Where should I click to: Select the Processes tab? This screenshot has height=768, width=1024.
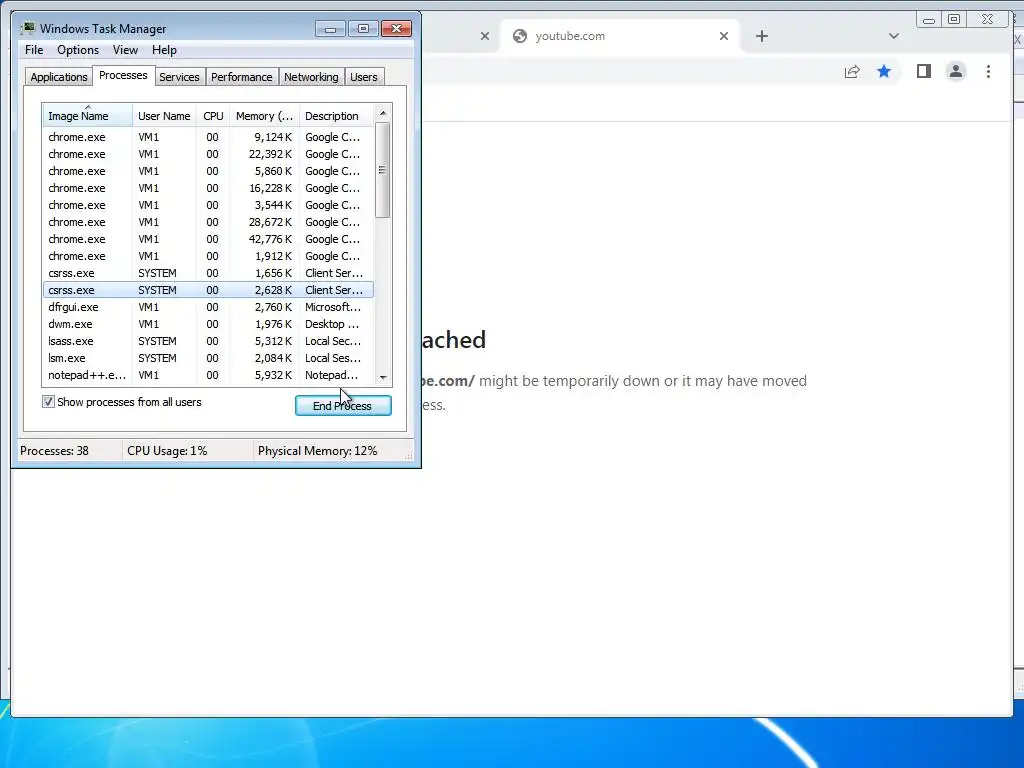[x=123, y=75]
